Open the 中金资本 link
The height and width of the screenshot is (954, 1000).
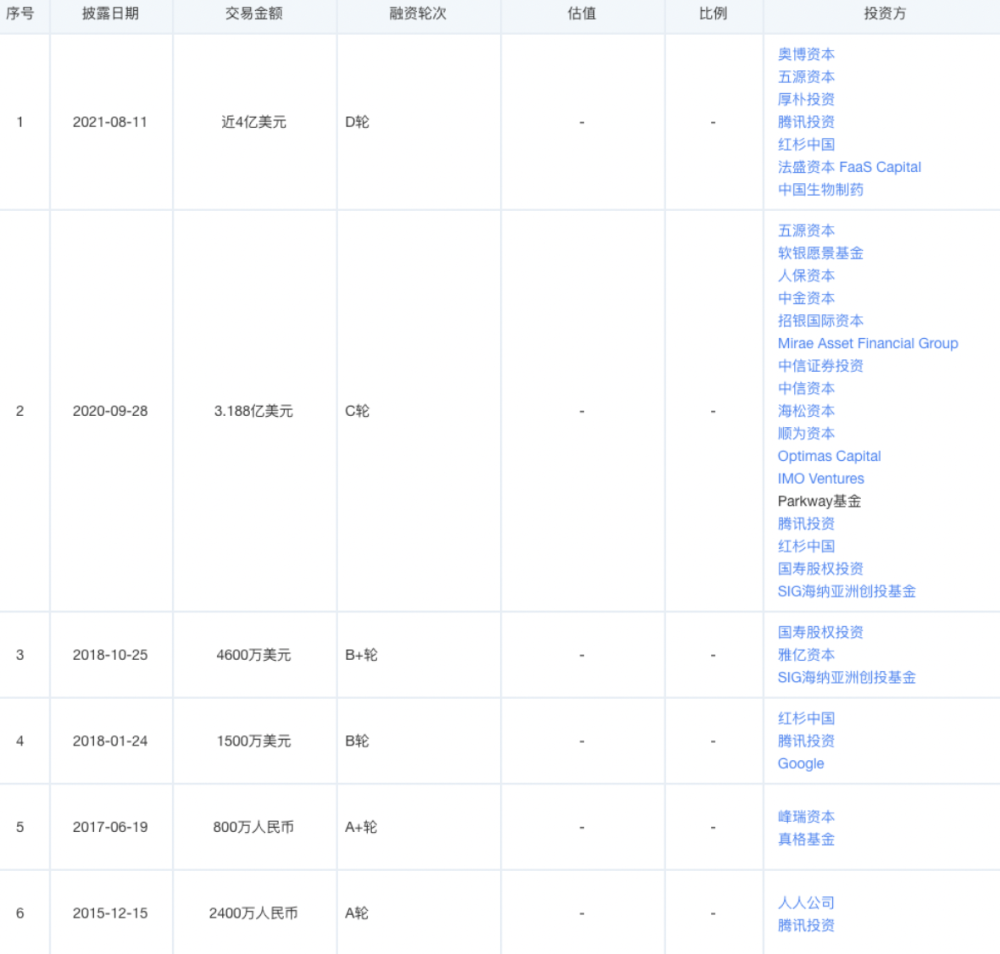(806, 298)
